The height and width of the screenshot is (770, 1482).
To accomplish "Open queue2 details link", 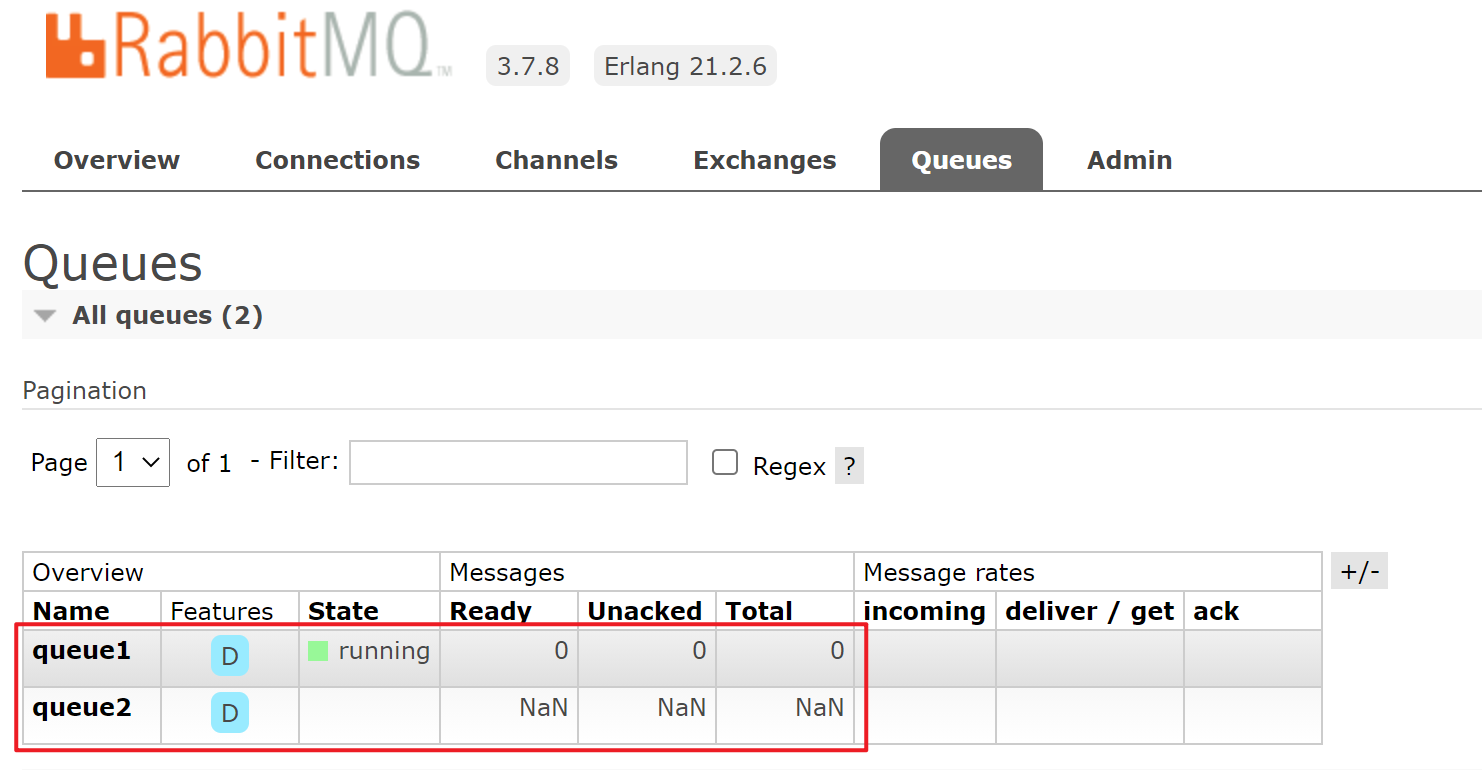I will coord(82,708).
